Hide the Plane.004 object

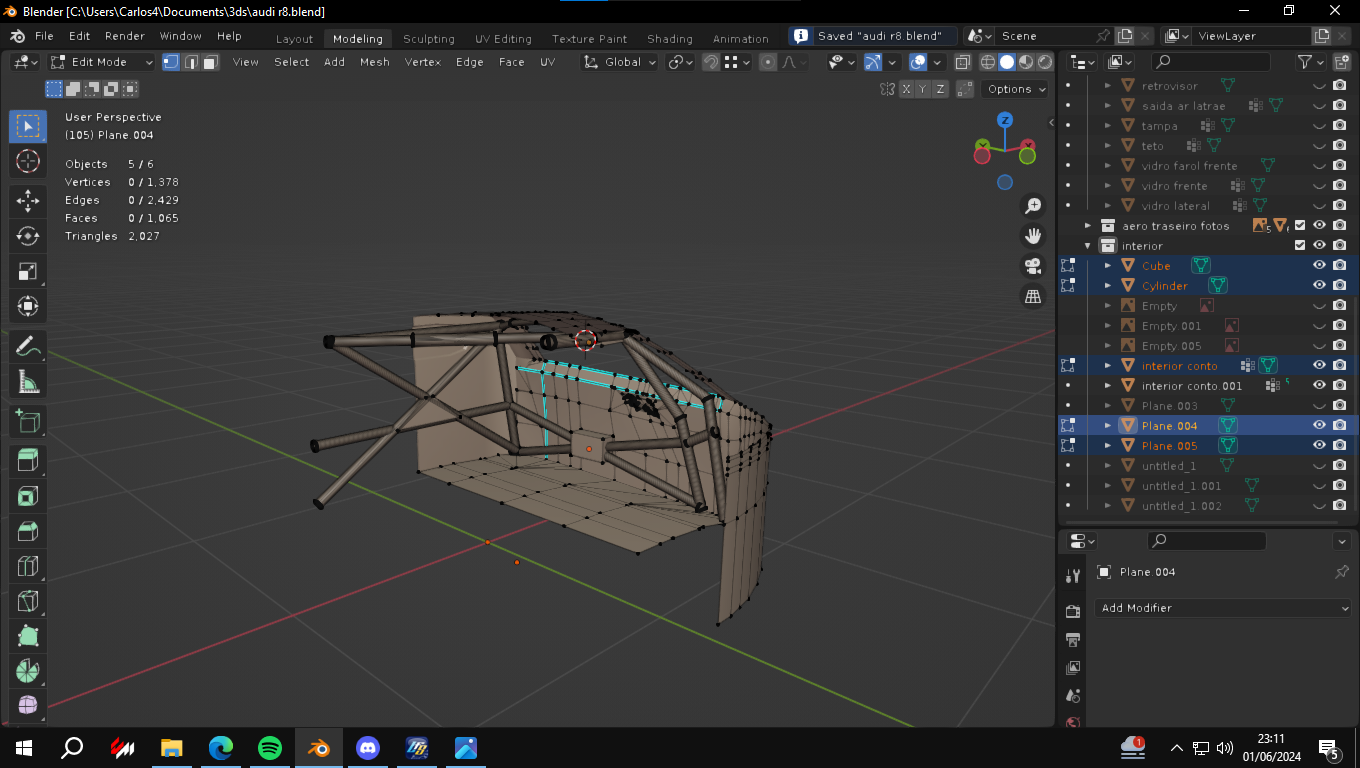1319,425
